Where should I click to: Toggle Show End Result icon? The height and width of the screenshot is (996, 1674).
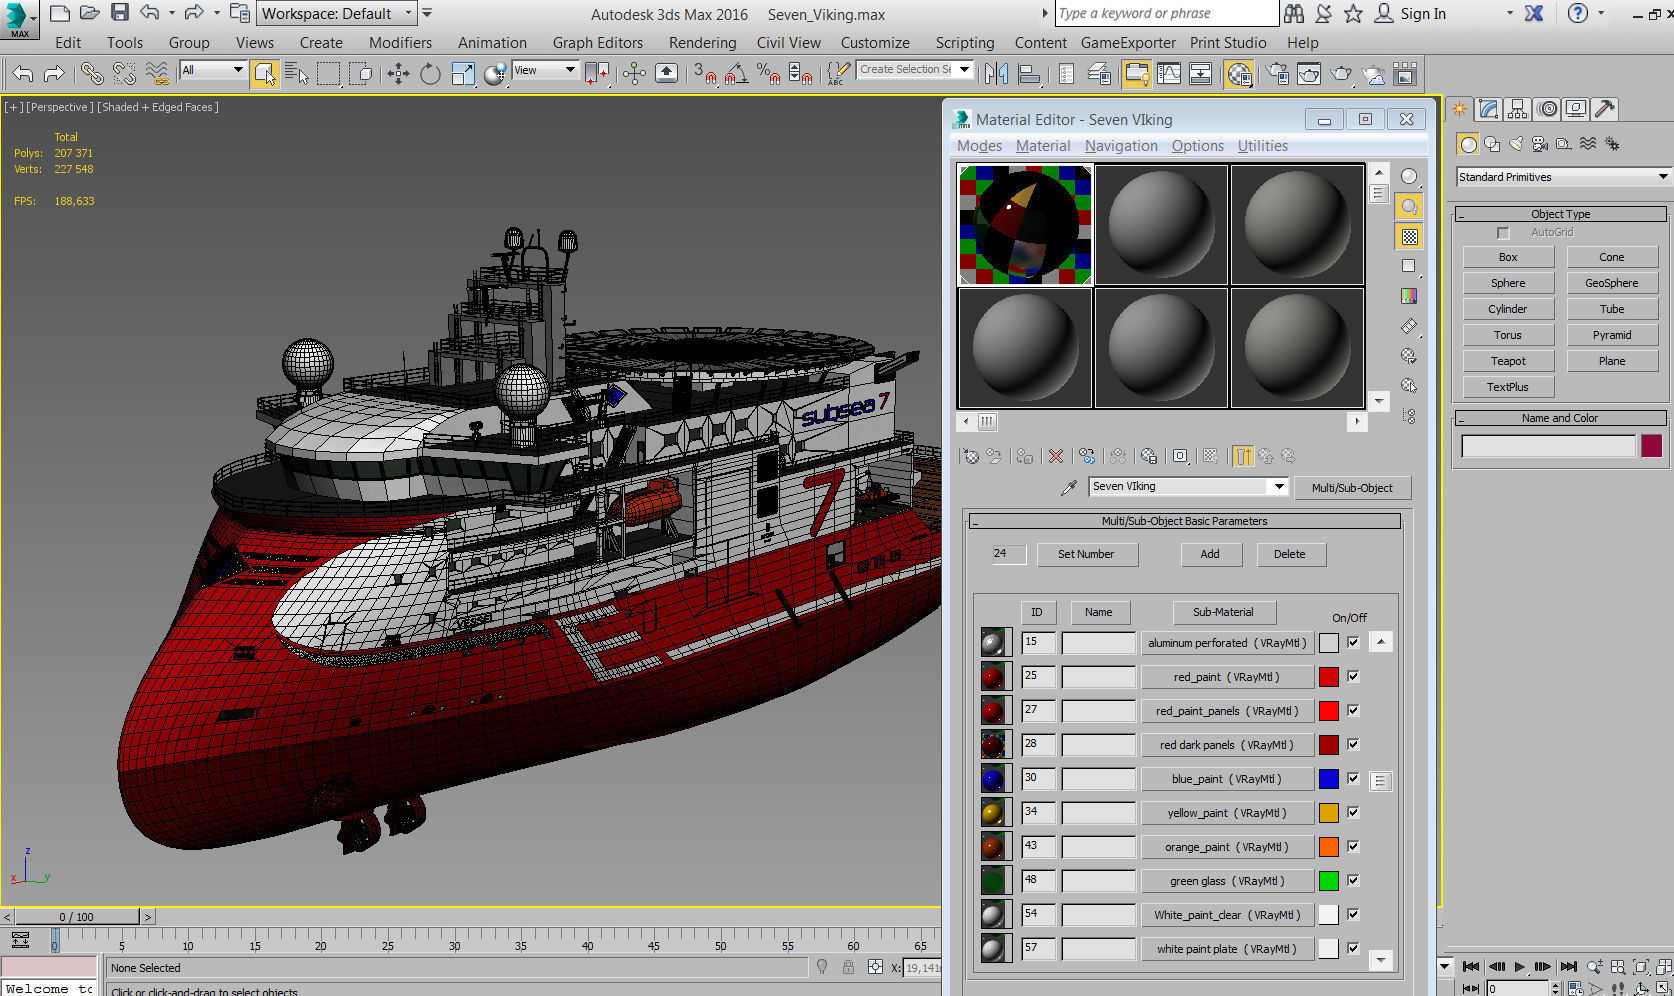coord(1243,456)
